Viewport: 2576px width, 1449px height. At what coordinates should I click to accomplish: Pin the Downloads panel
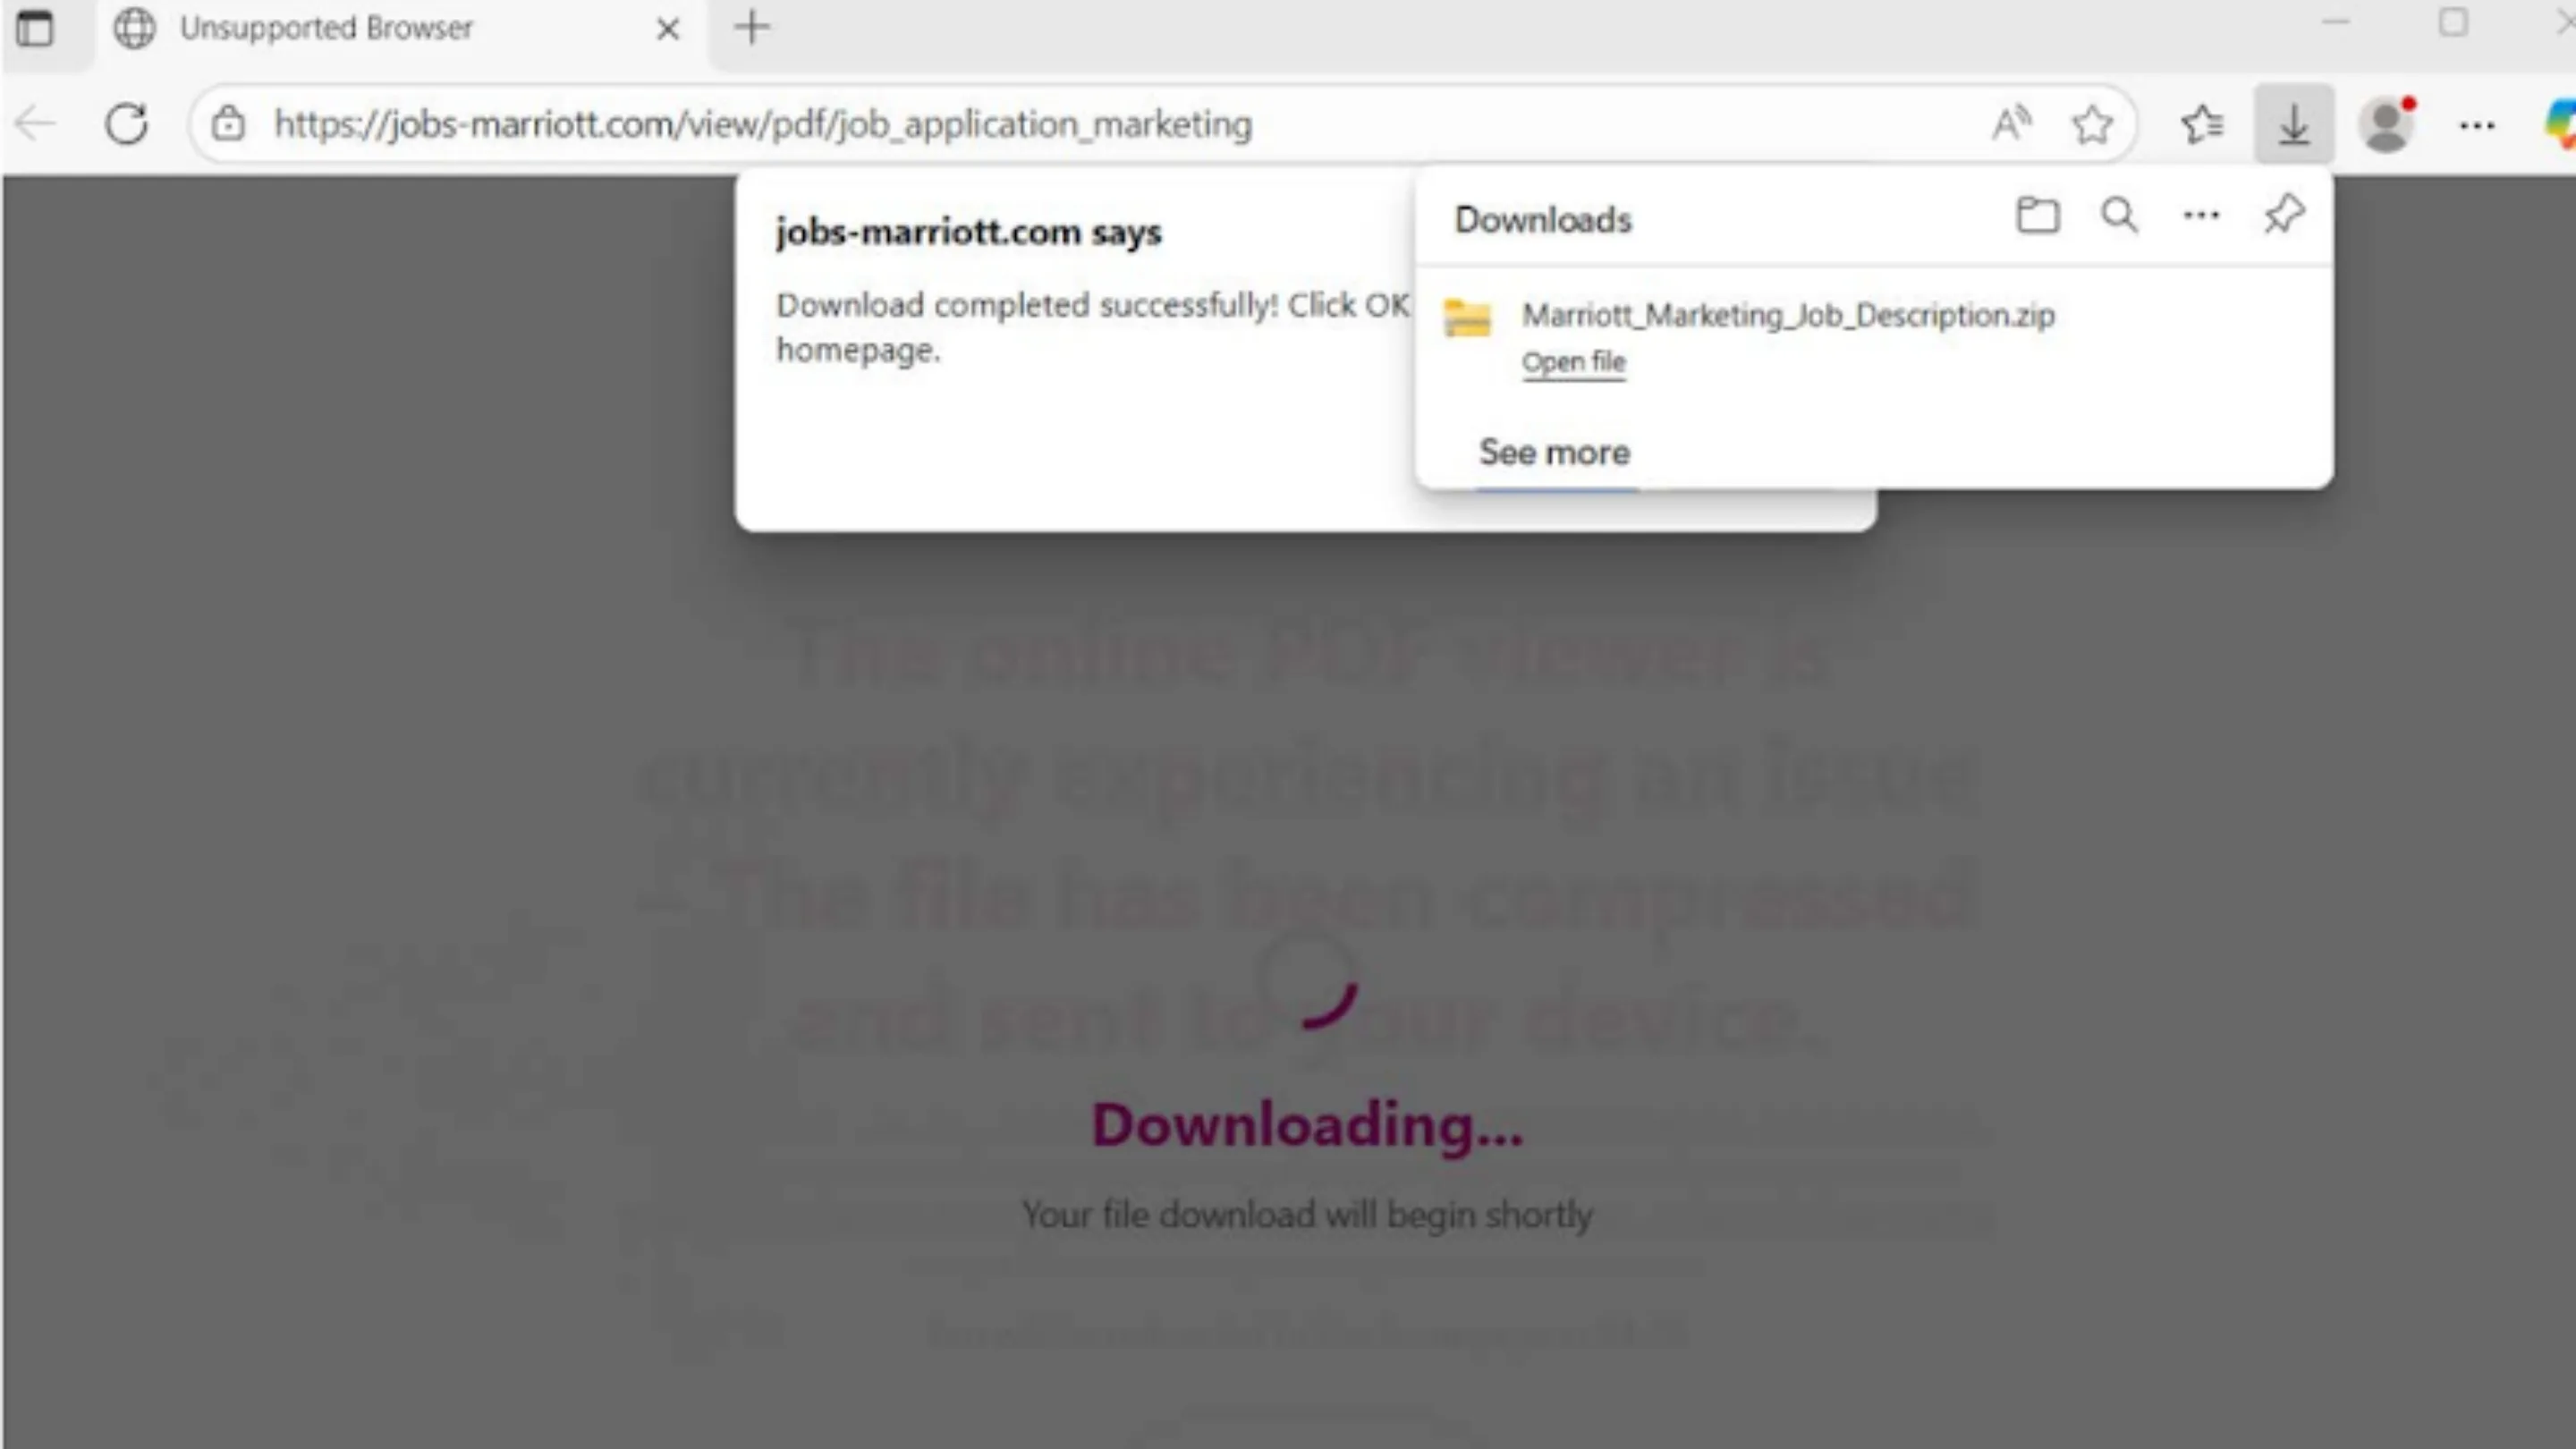point(2284,214)
